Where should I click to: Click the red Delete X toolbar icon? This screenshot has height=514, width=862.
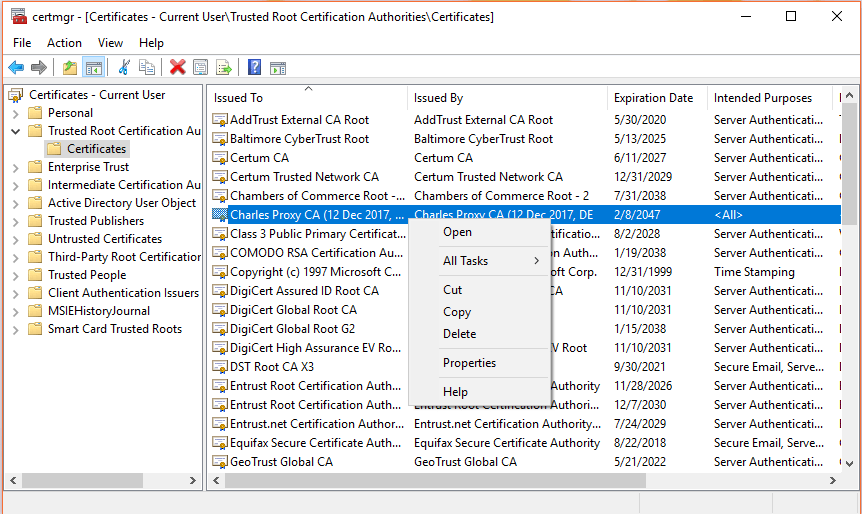click(178, 68)
